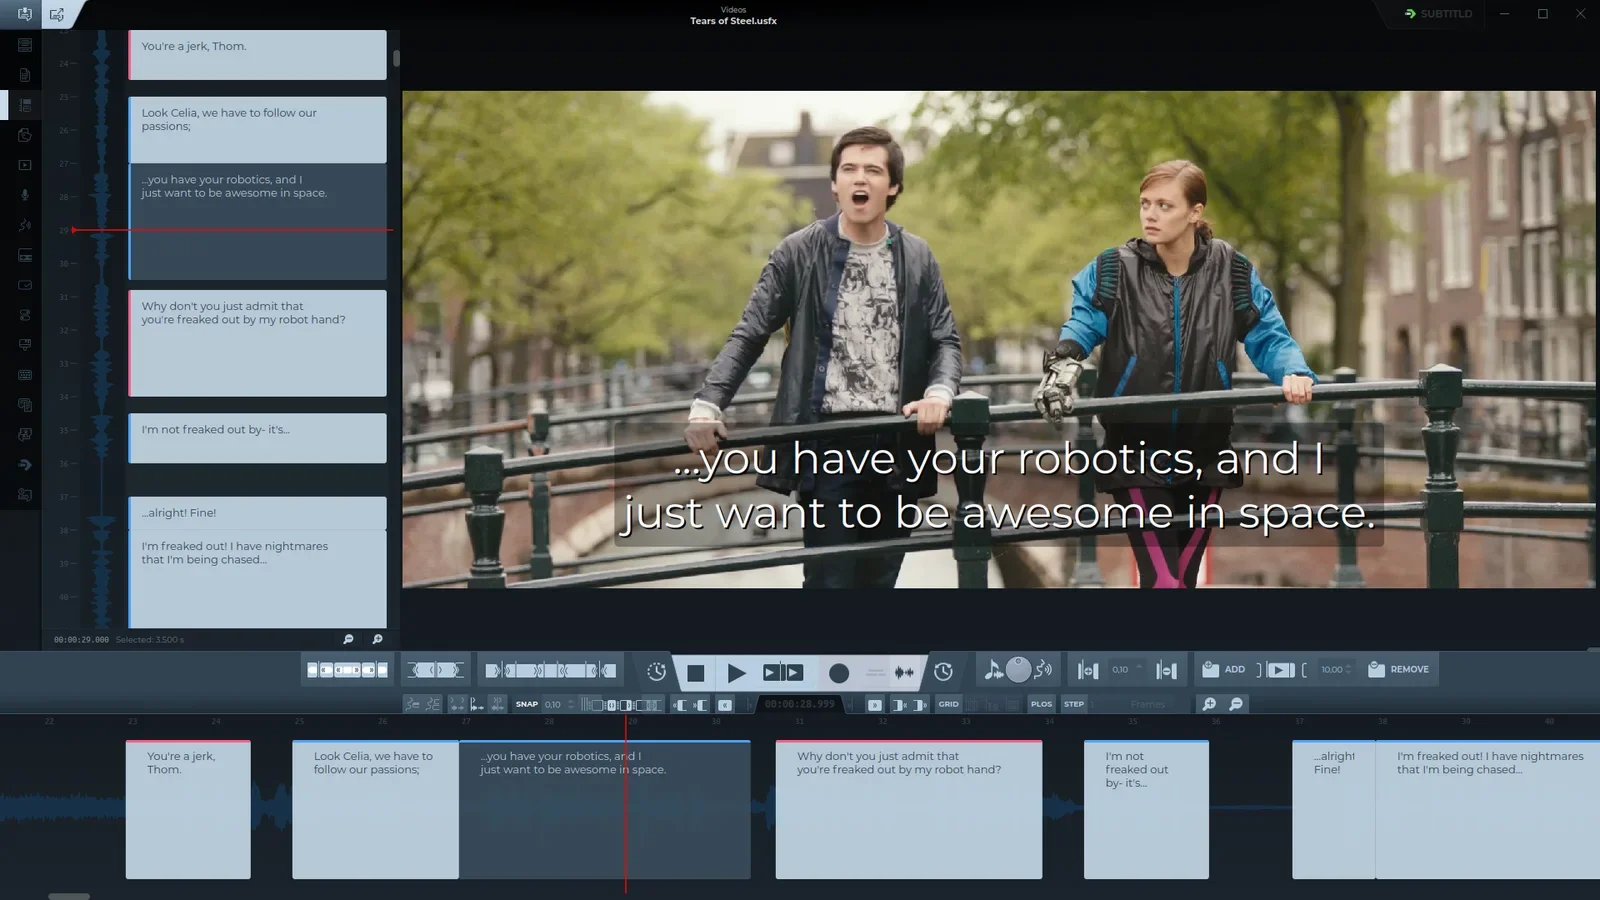Select "Look Celia, we have to follow" list entry

(257, 130)
